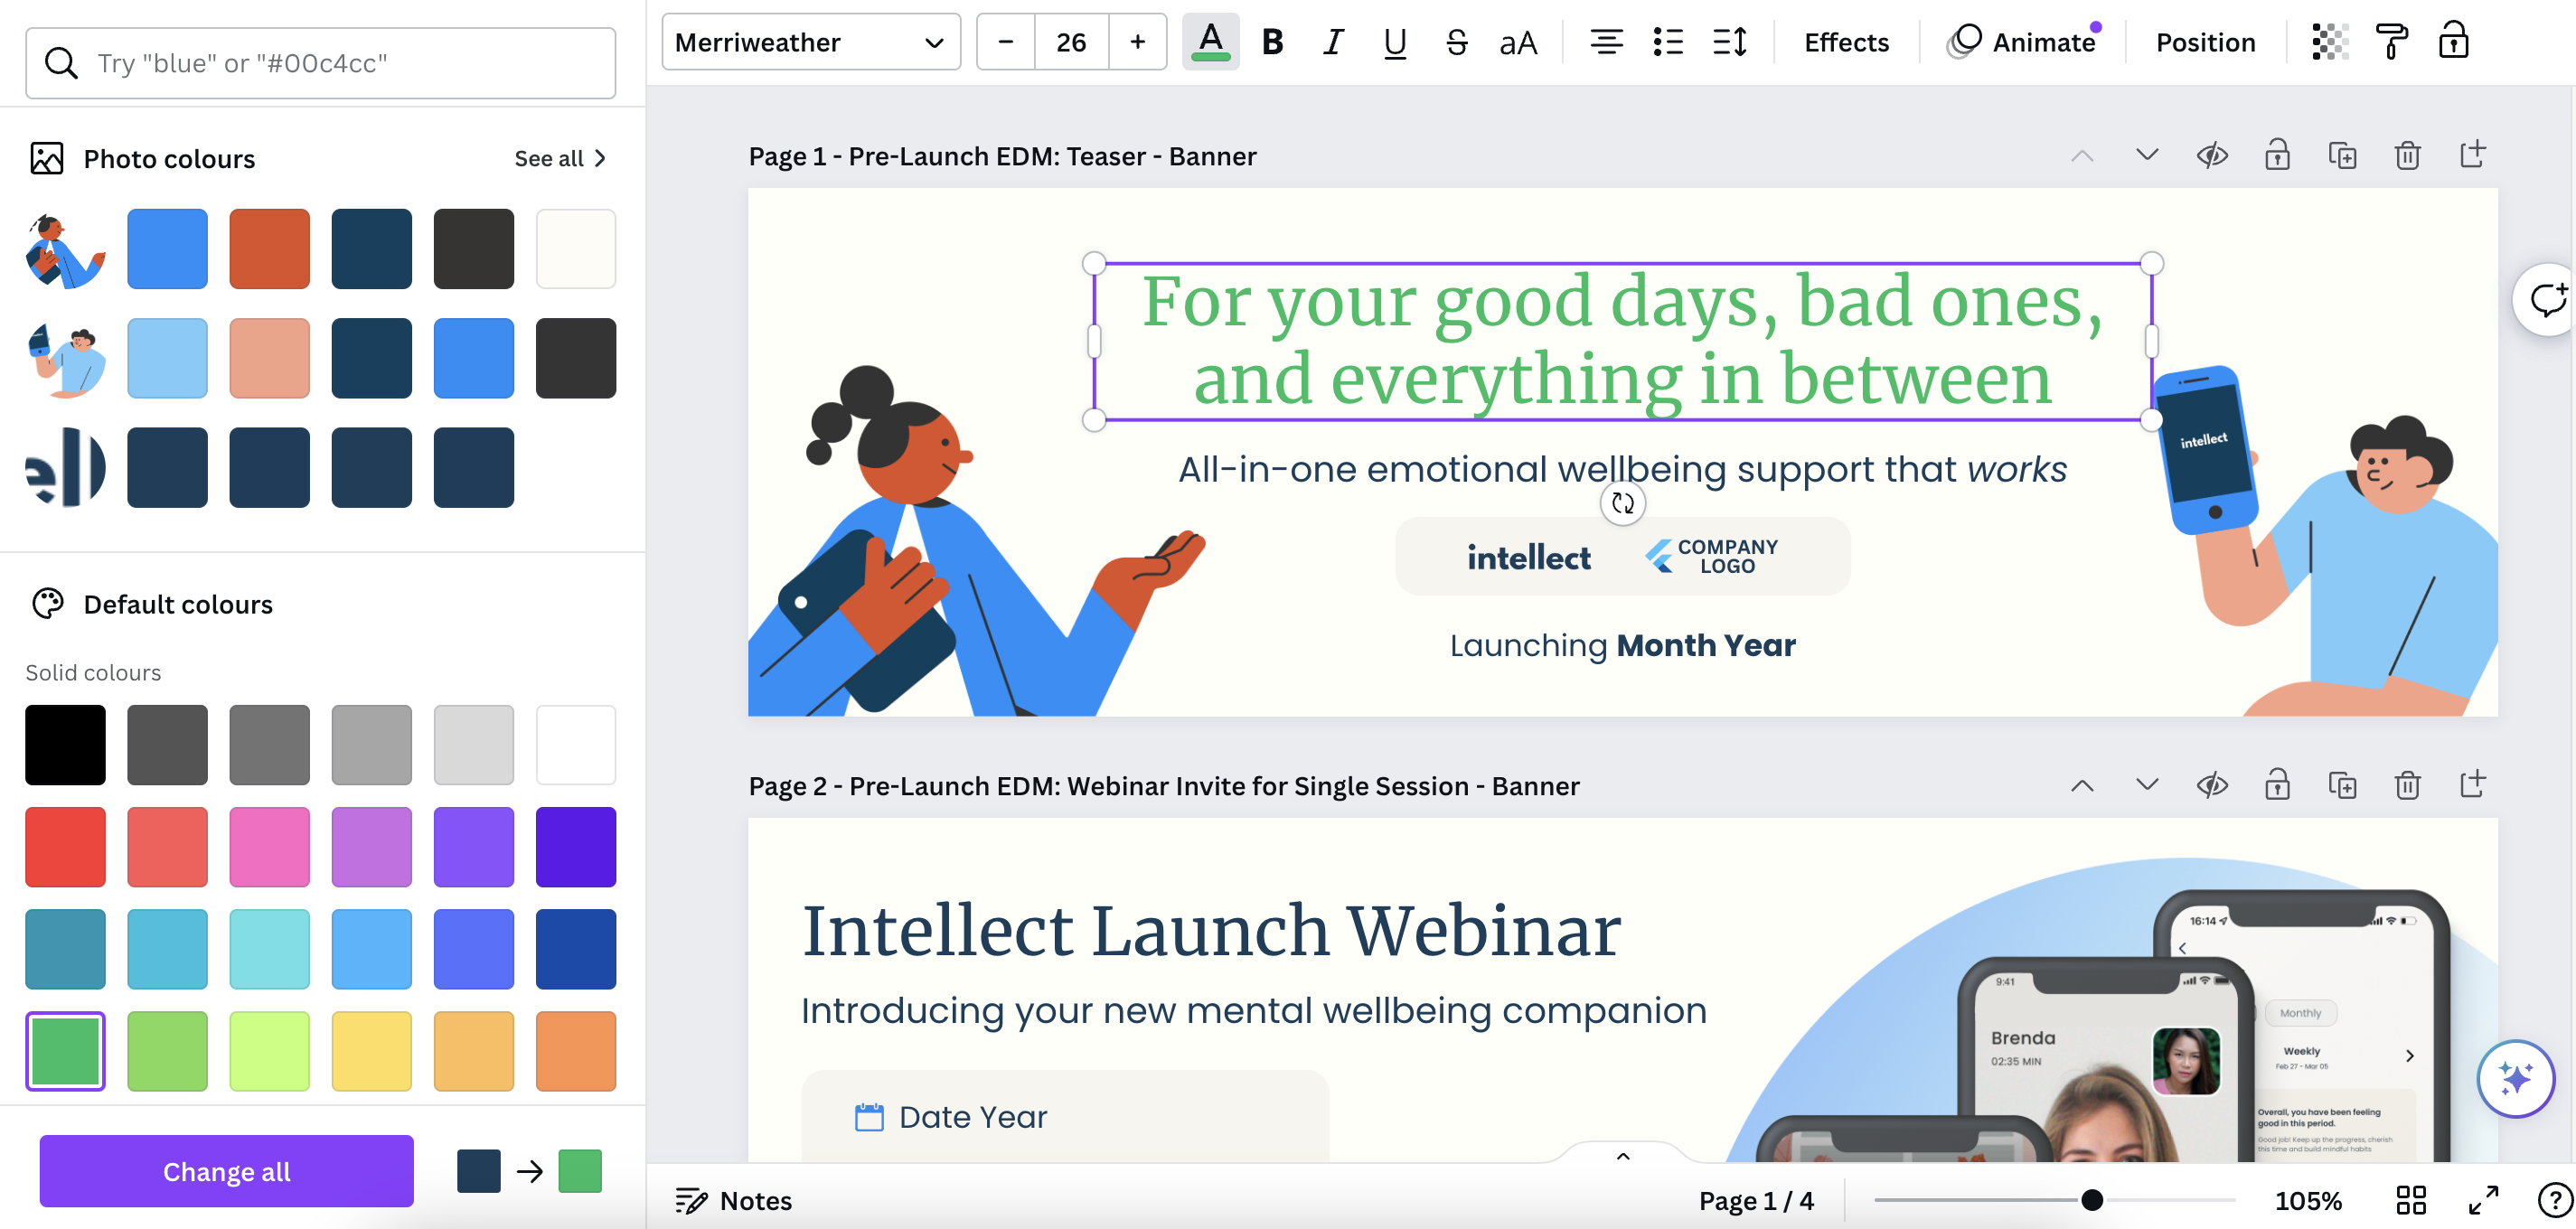Image resolution: width=2576 pixels, height=1229 pixels.
Task: Click the colour search input field
Action: (x=320, y=63)
